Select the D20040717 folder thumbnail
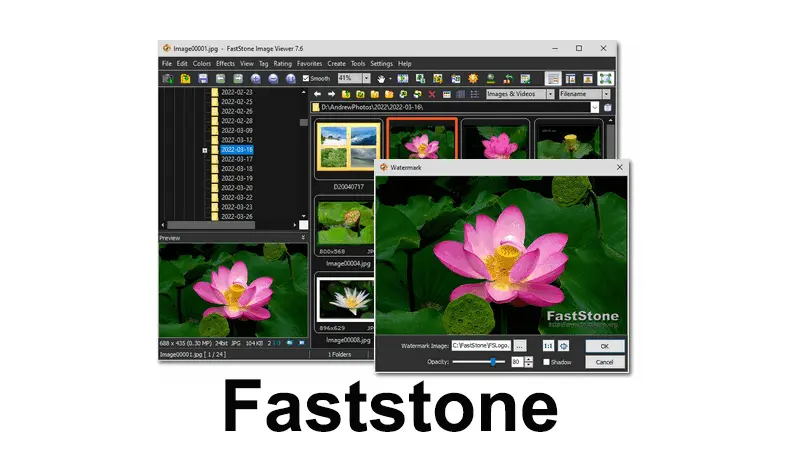This screenshot has height=450, width=800. pos(348,148)
